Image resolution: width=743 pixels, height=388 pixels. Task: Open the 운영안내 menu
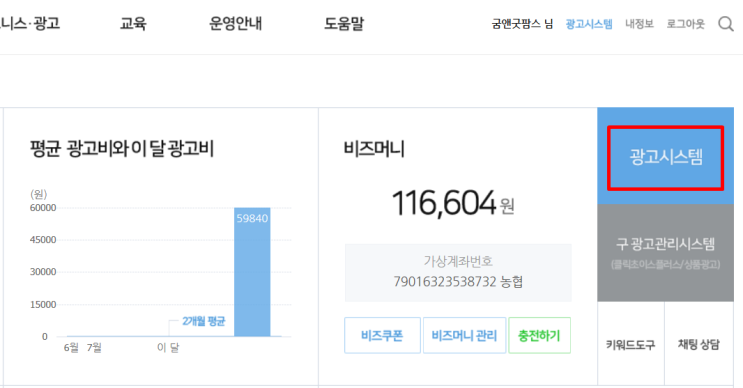point(236,23)
